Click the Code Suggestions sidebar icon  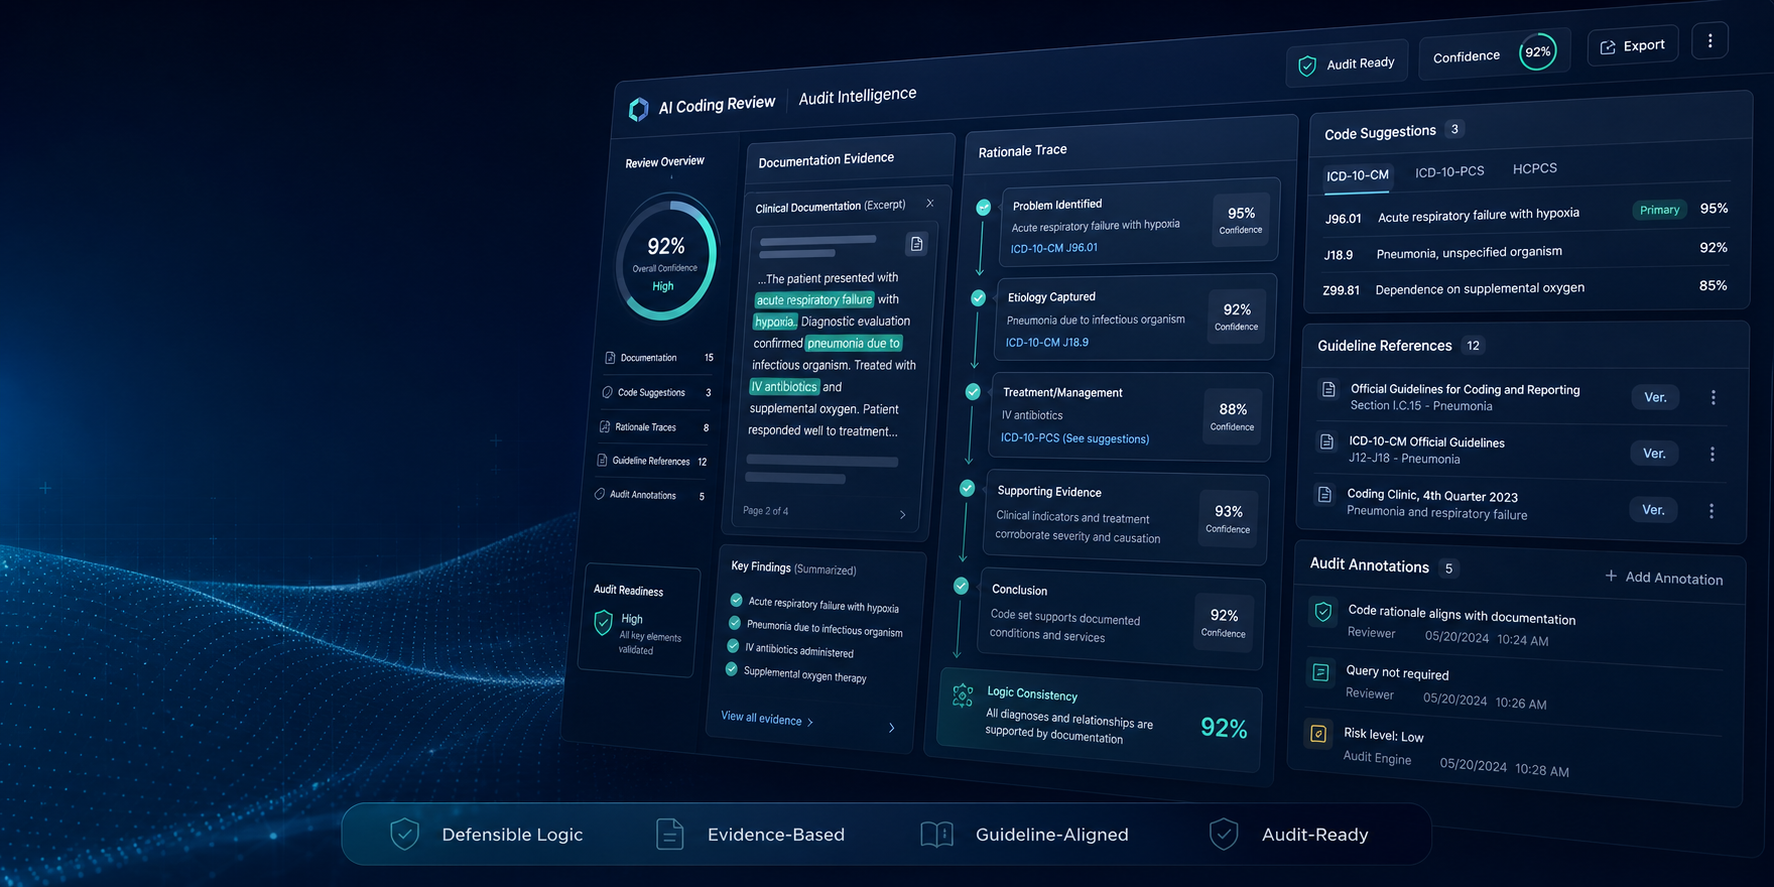[607, 392]
